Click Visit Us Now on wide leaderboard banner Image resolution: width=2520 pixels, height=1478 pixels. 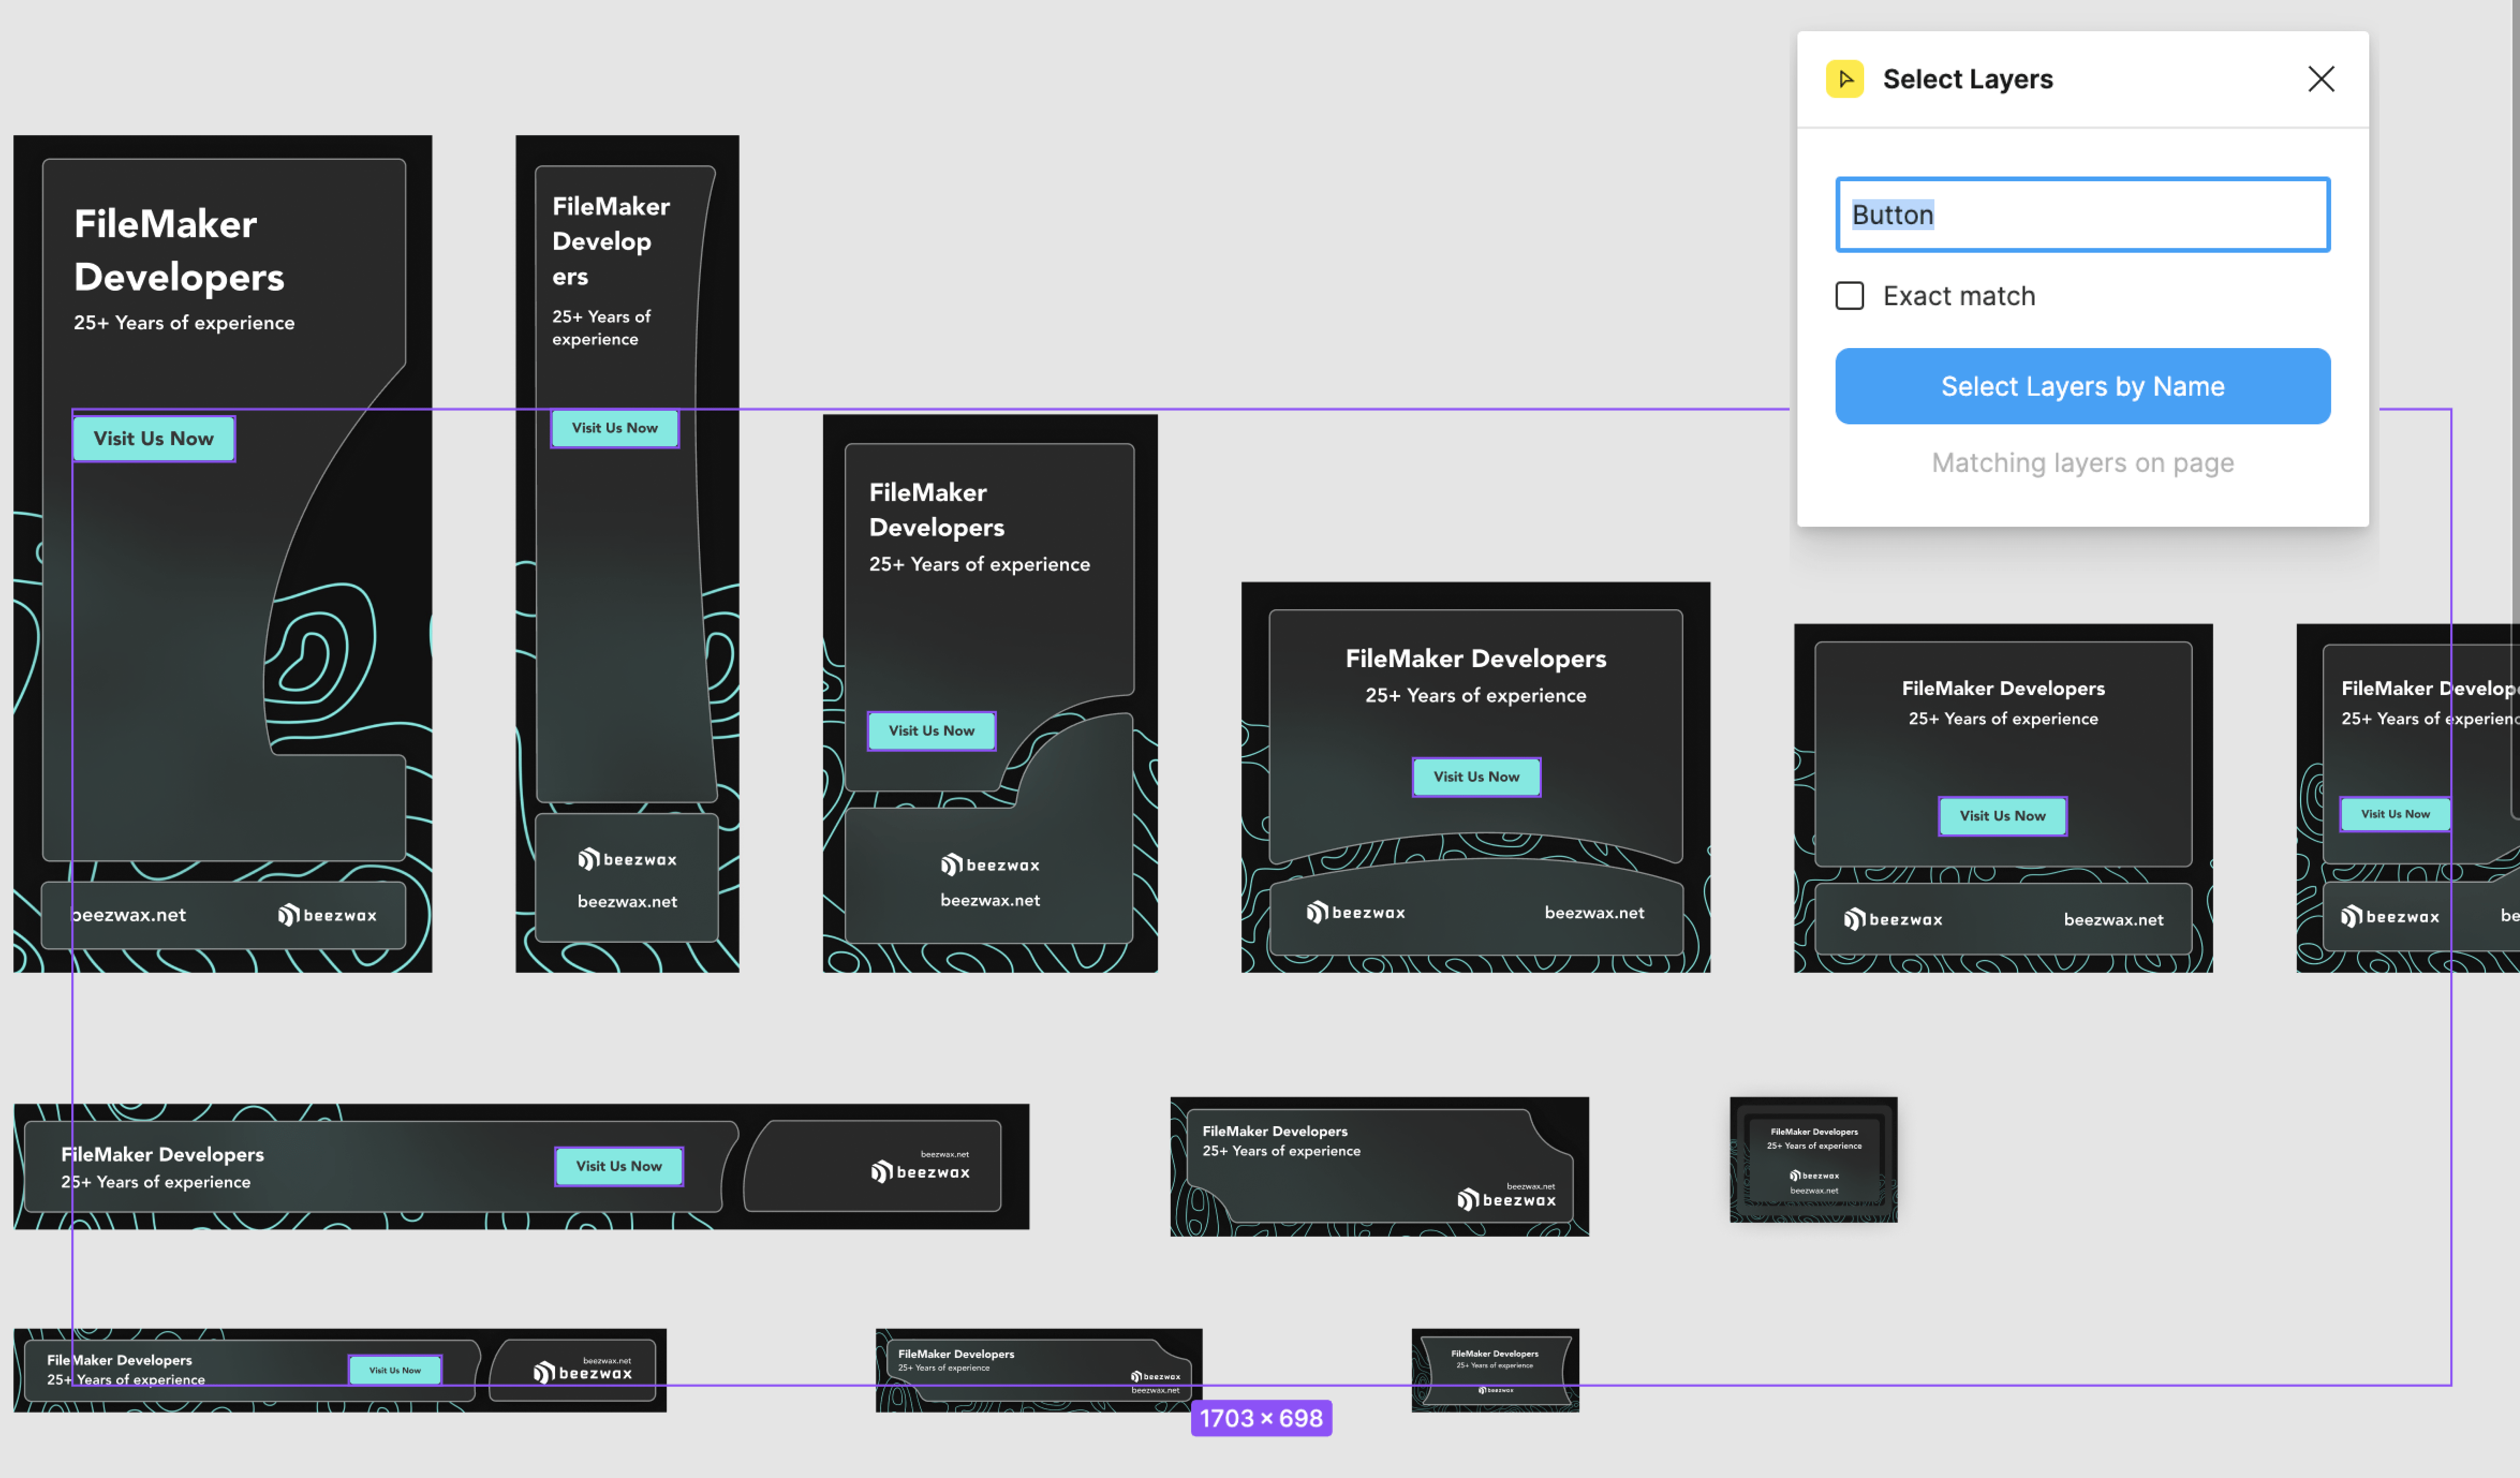coord(618,1166)
